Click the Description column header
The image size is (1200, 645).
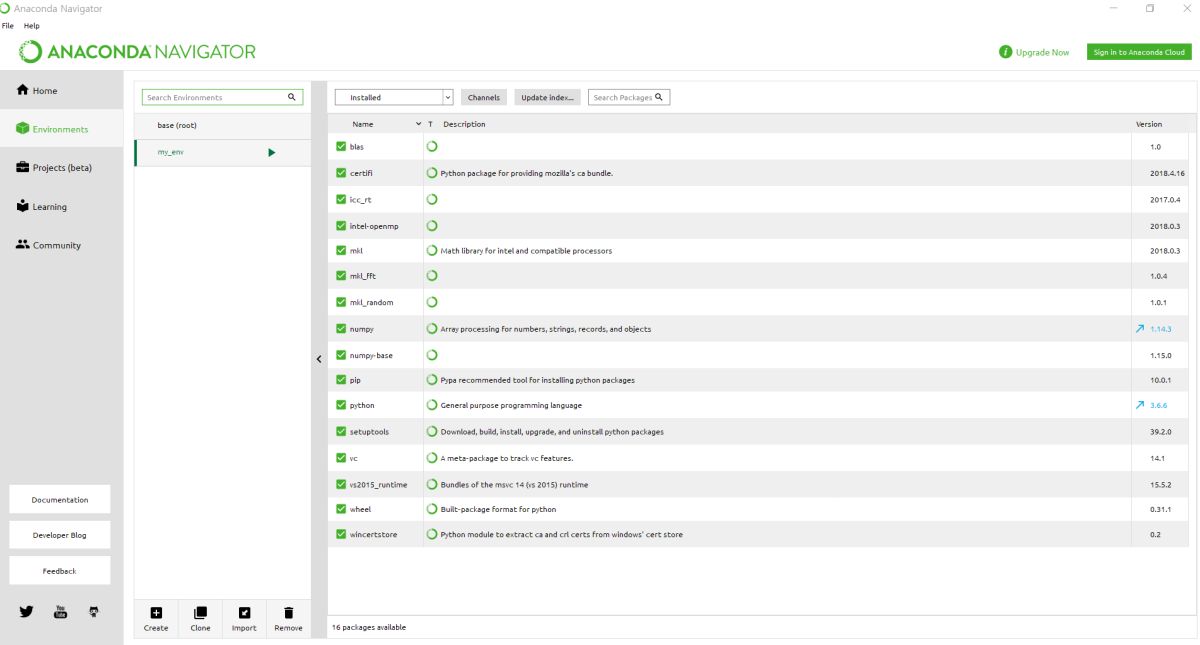(x=464, y=124)
